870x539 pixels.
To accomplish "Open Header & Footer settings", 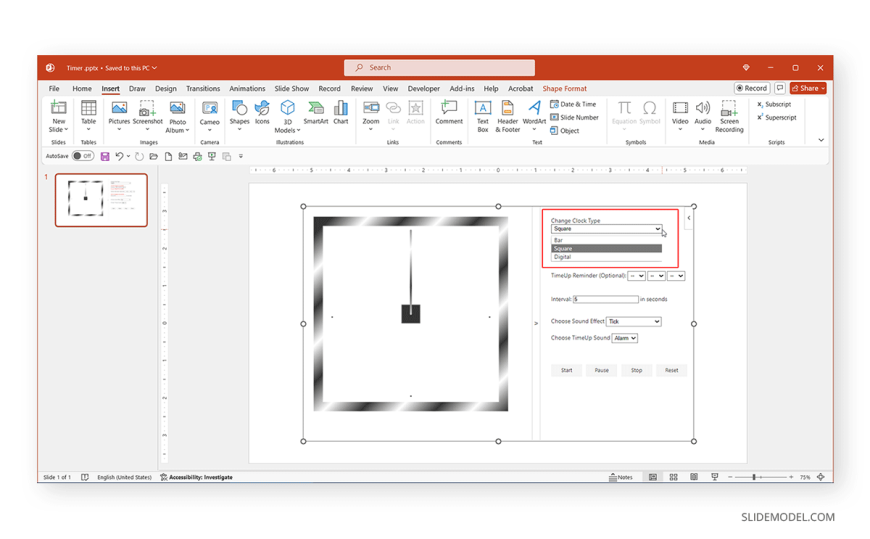I will (x=507, y=117).
